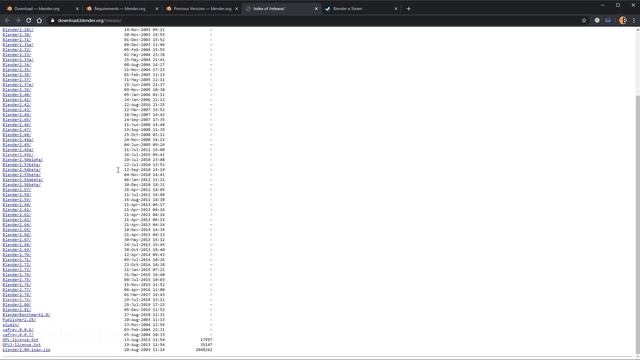Open the plugin/ directory link
This screenshot has width=640, height=360.
point(11,325)
